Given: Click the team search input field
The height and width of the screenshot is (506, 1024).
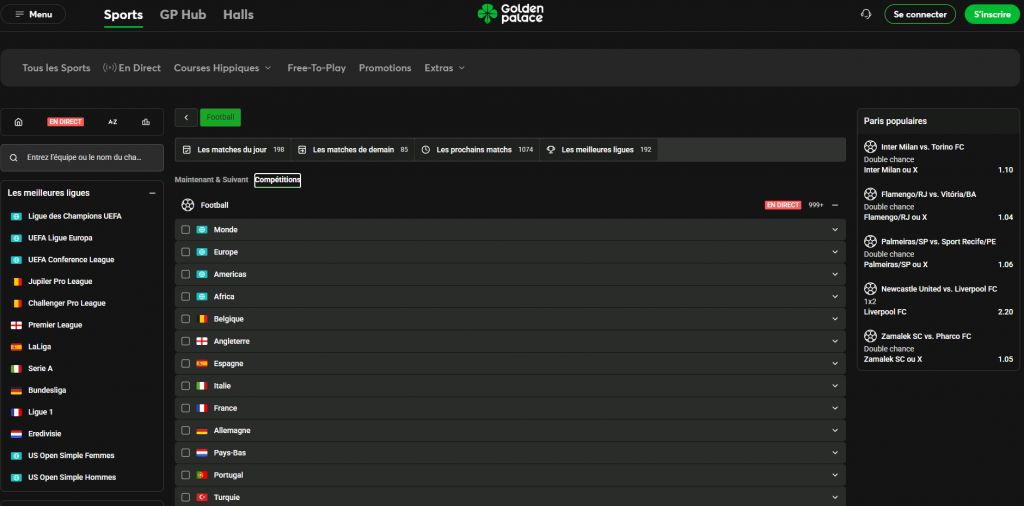Looking at the screenshot, I should (82, 157).
